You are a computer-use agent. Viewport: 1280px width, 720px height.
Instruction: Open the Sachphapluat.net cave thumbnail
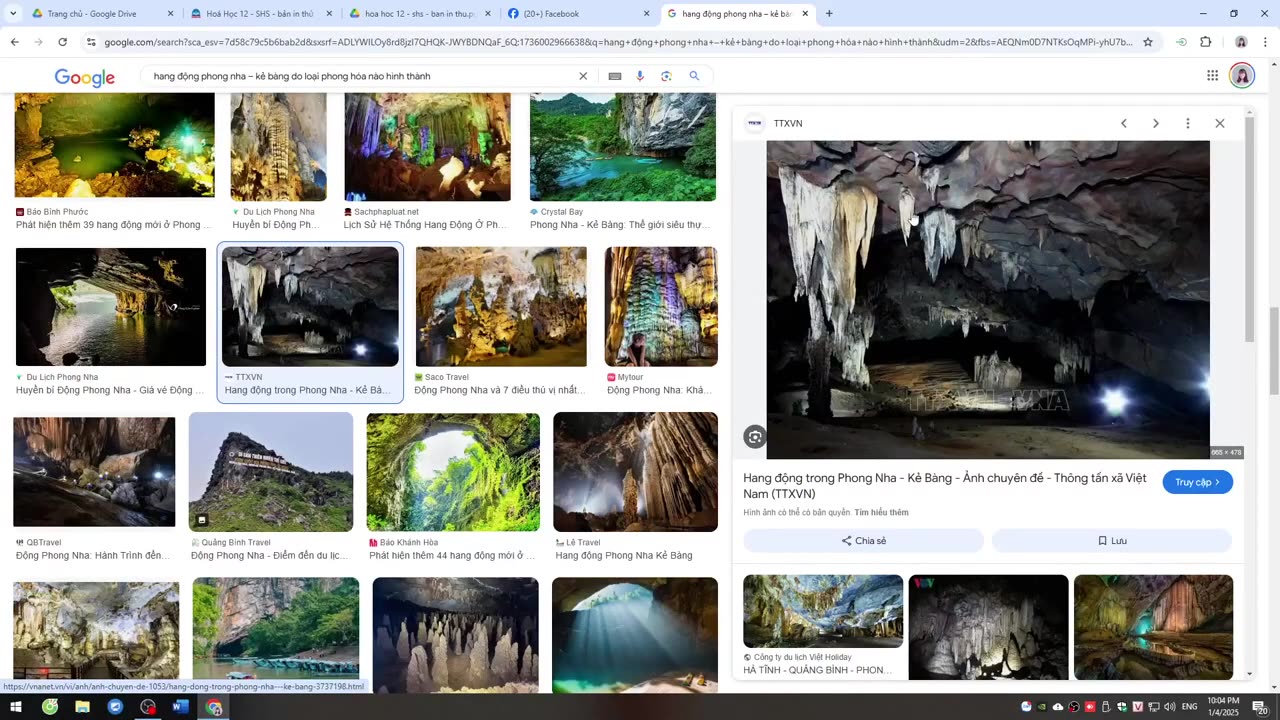(428, 147)
